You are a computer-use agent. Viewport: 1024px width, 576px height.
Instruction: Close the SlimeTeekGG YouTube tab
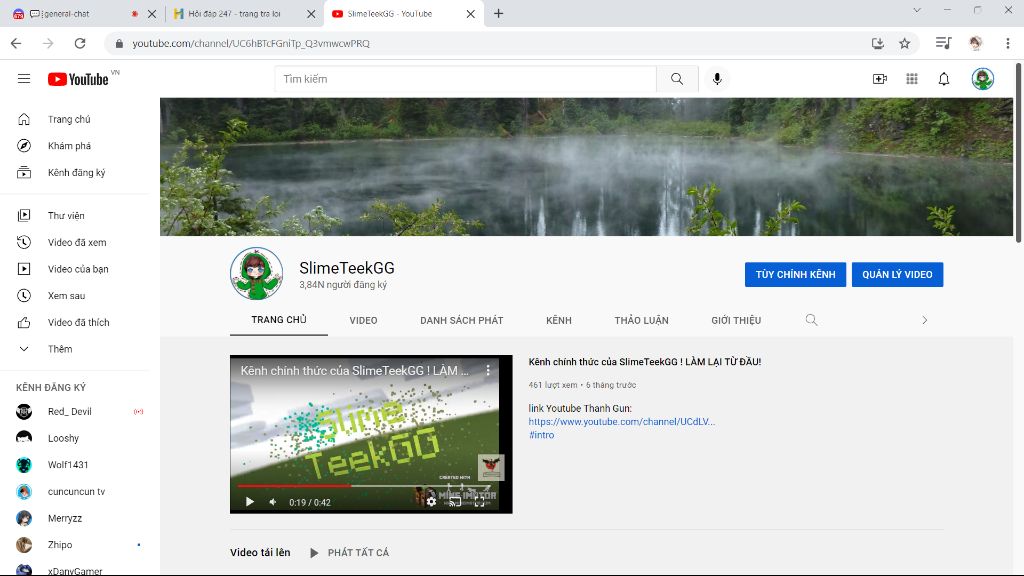point(470,14)
